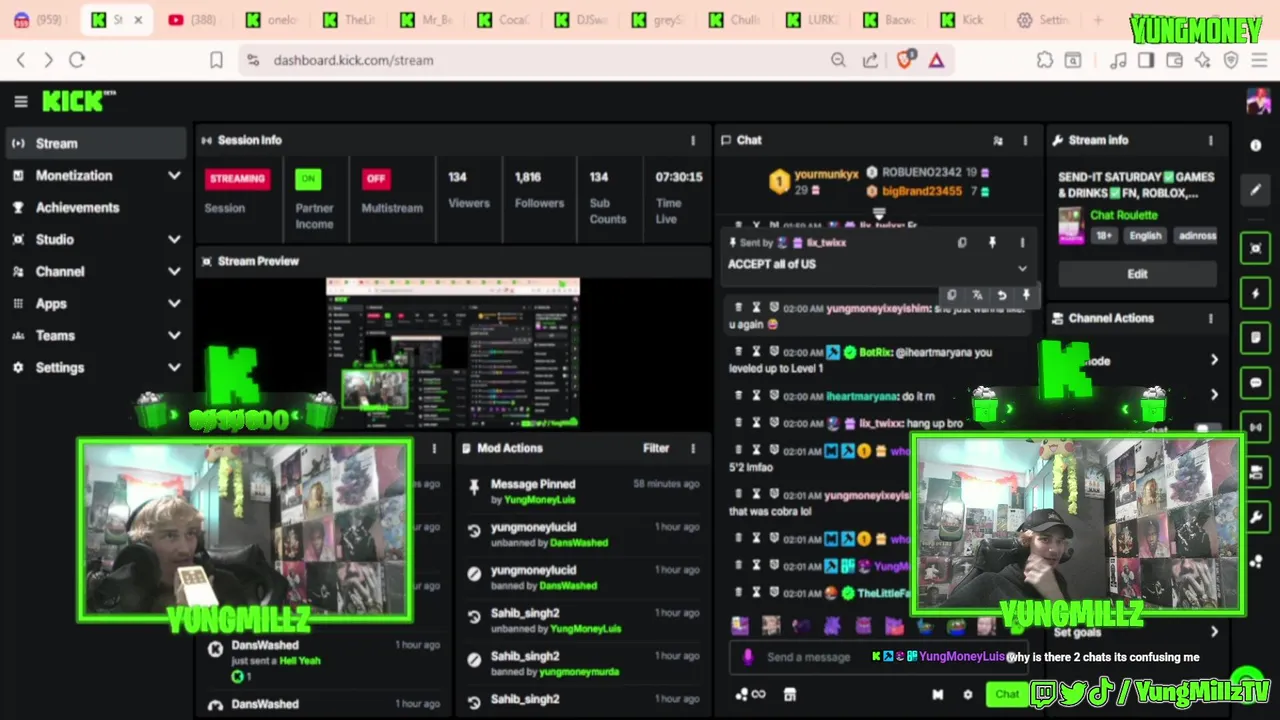Screen dimensions: 1280x720
Task: Open Achievements in the sidebar
Action: coord(96,207)
